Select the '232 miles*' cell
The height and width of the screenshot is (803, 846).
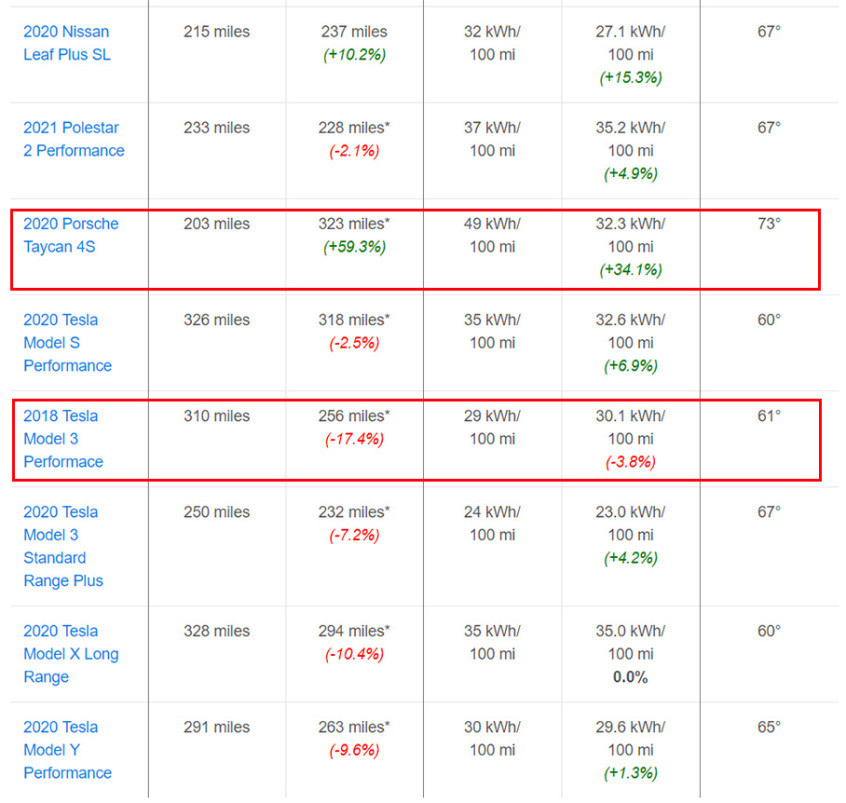pos(354,512)
